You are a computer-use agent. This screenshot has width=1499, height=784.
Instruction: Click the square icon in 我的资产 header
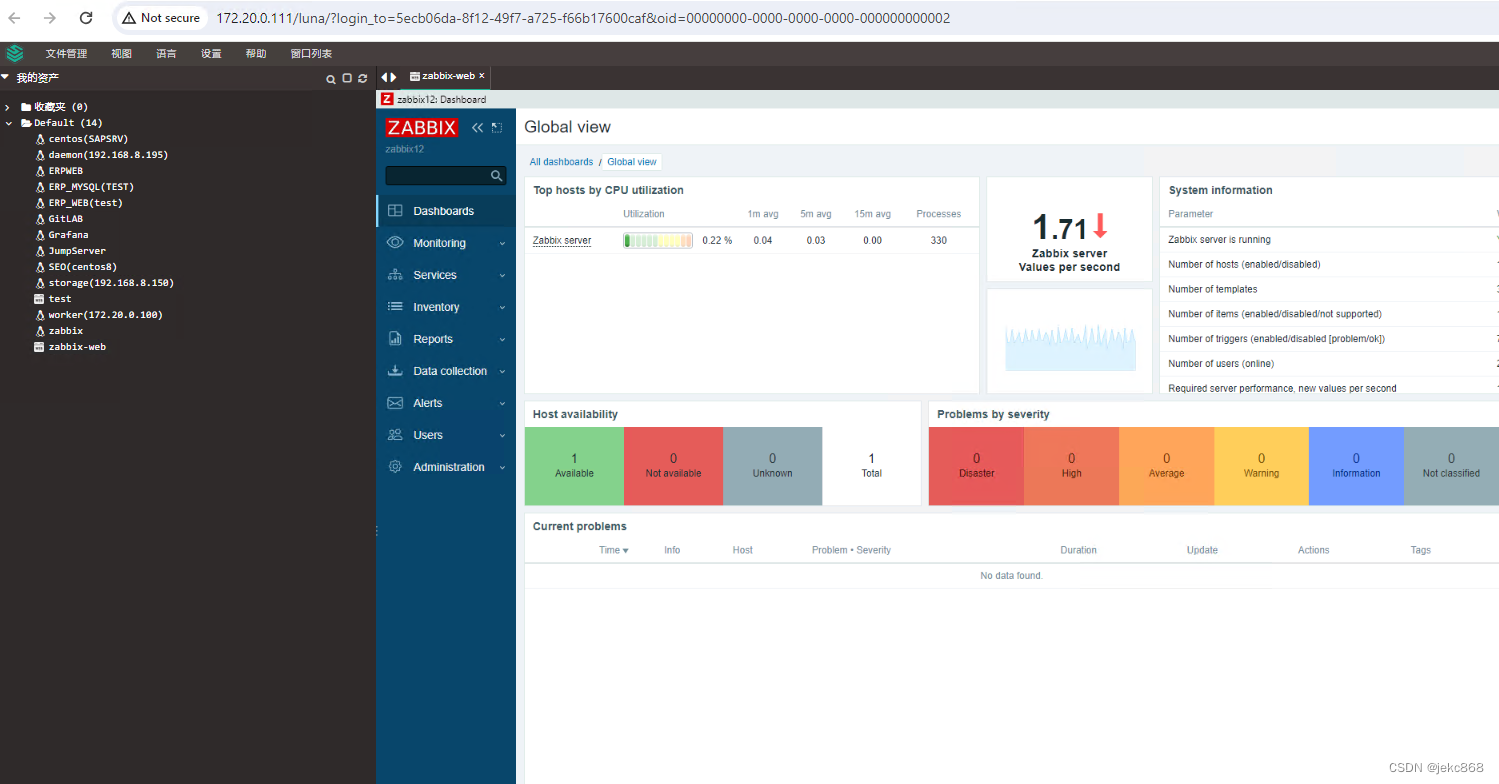point(347,78)
